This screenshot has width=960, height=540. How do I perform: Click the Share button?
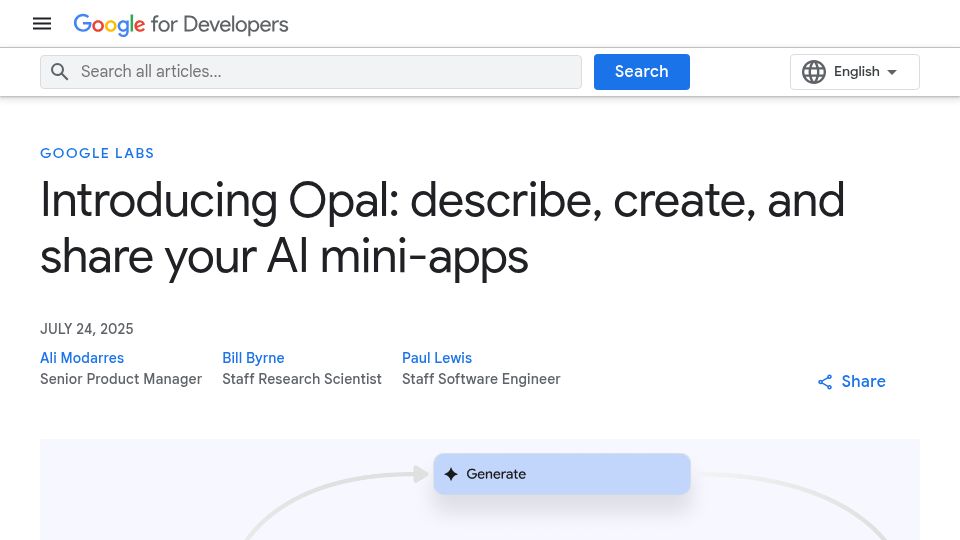852,381
